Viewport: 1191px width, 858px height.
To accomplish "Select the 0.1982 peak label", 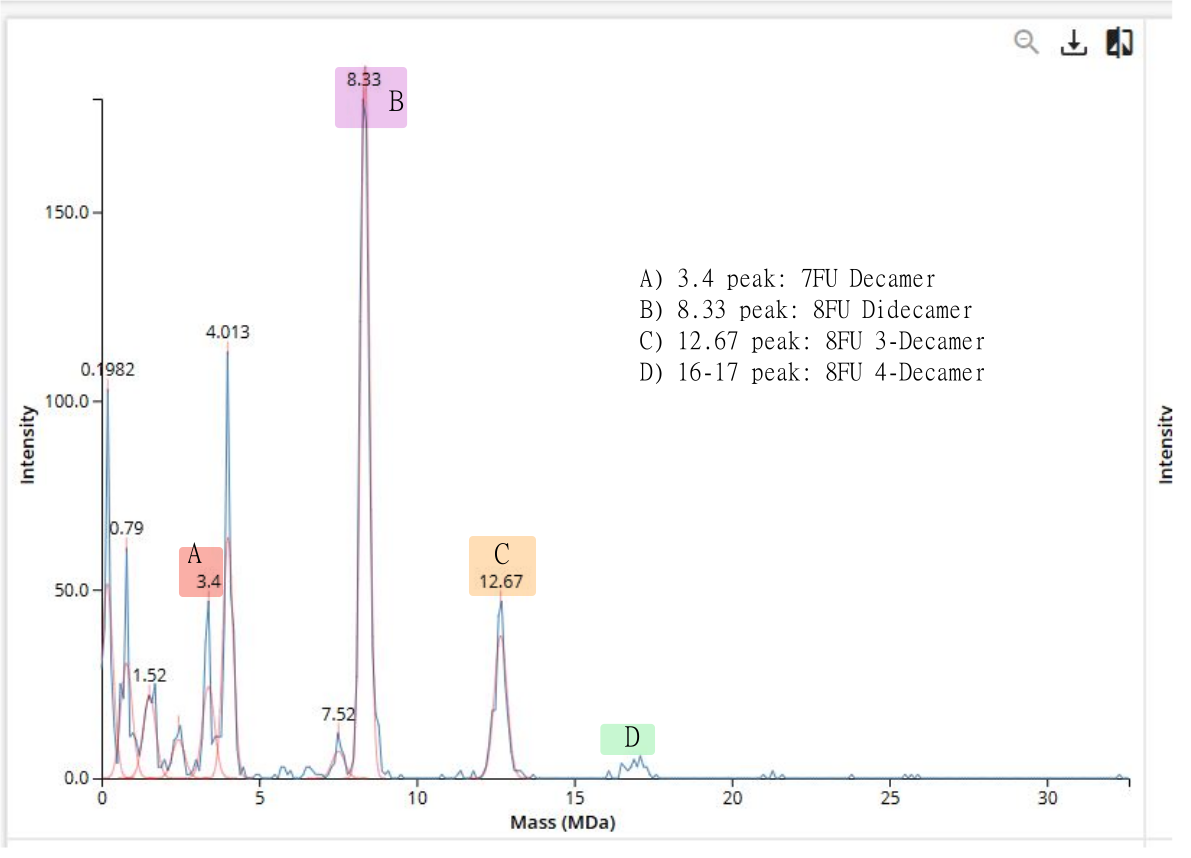I will [108, 369].
